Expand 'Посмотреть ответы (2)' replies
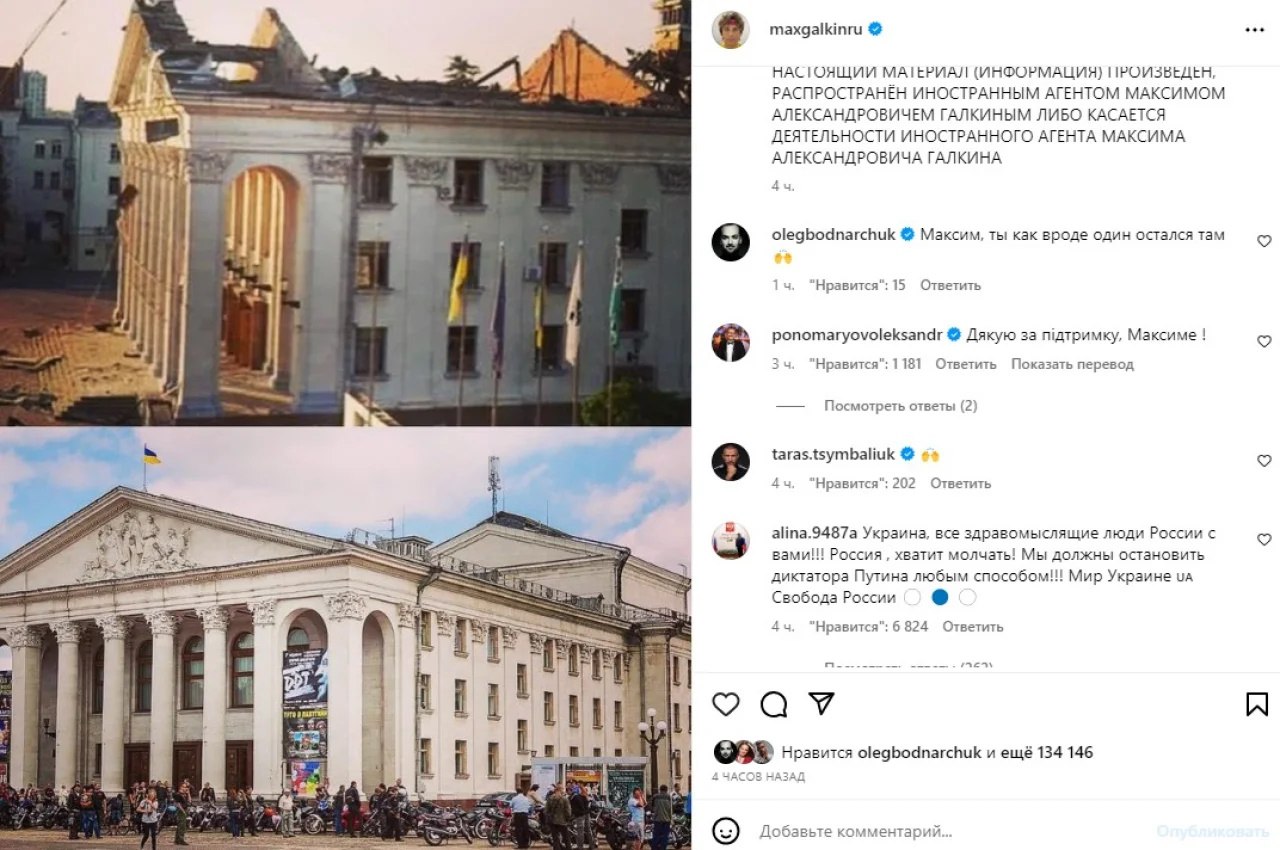 900,406
